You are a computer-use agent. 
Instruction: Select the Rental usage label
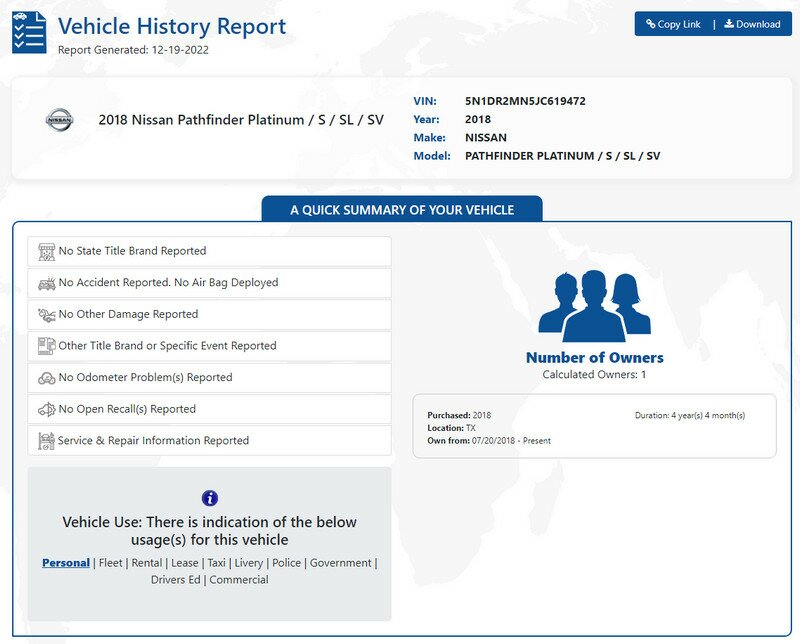(x=147, y=563)
